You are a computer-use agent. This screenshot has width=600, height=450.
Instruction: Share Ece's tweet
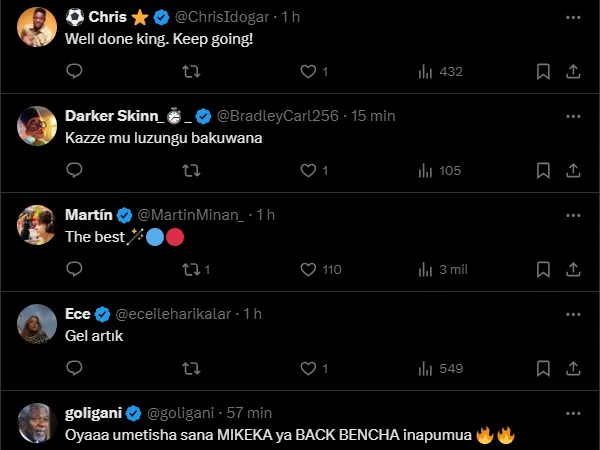pos(573,368)
